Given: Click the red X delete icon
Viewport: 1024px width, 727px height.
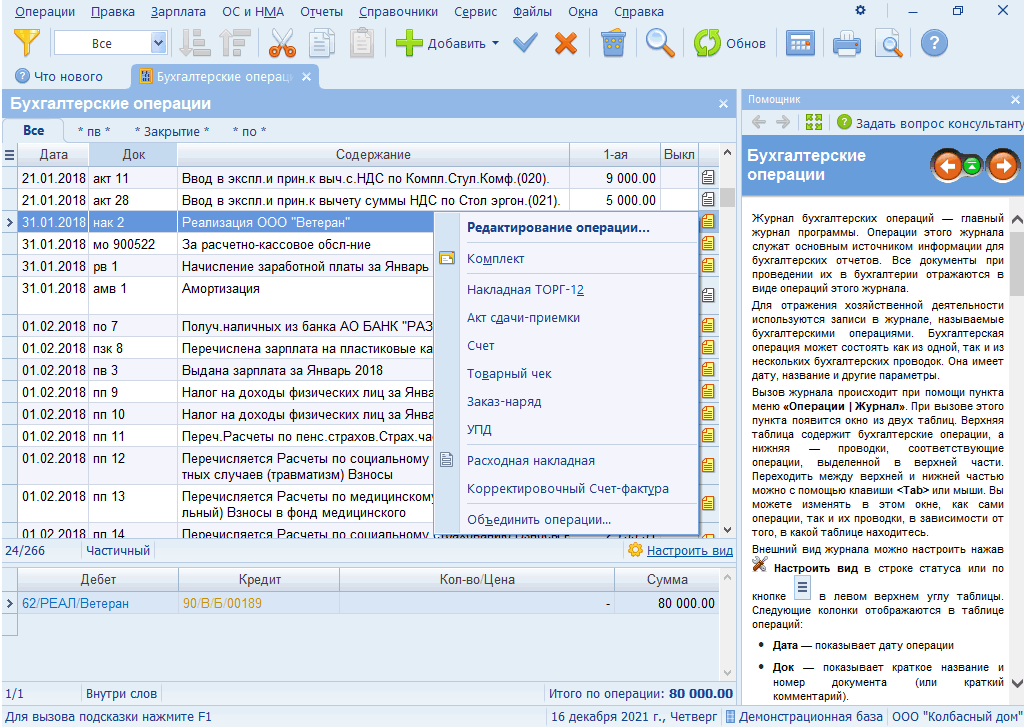Looking at the screenshot, I should coord(566,43).
